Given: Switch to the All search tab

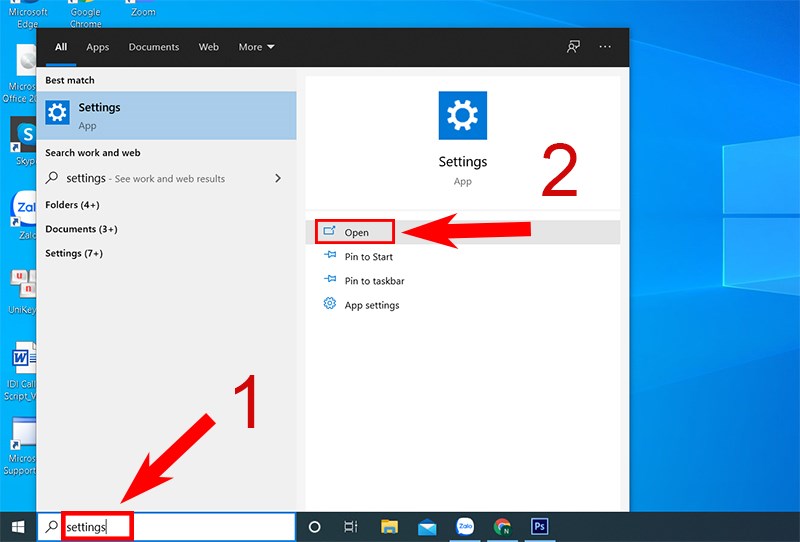Looking at the screenshot, I should (61, 47).
